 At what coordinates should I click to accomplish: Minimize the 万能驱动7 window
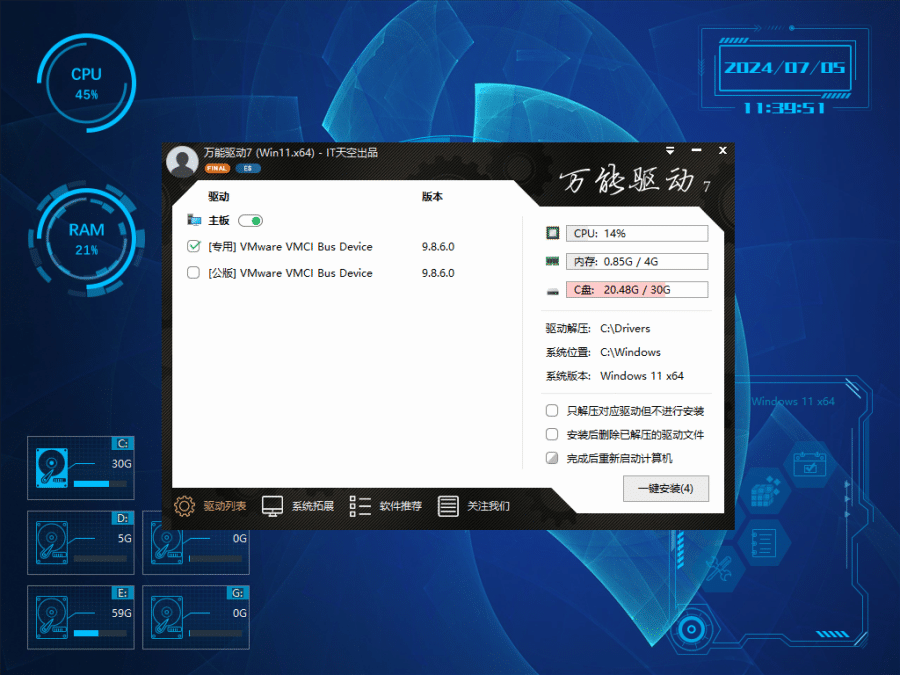click(x=697, y=150)
